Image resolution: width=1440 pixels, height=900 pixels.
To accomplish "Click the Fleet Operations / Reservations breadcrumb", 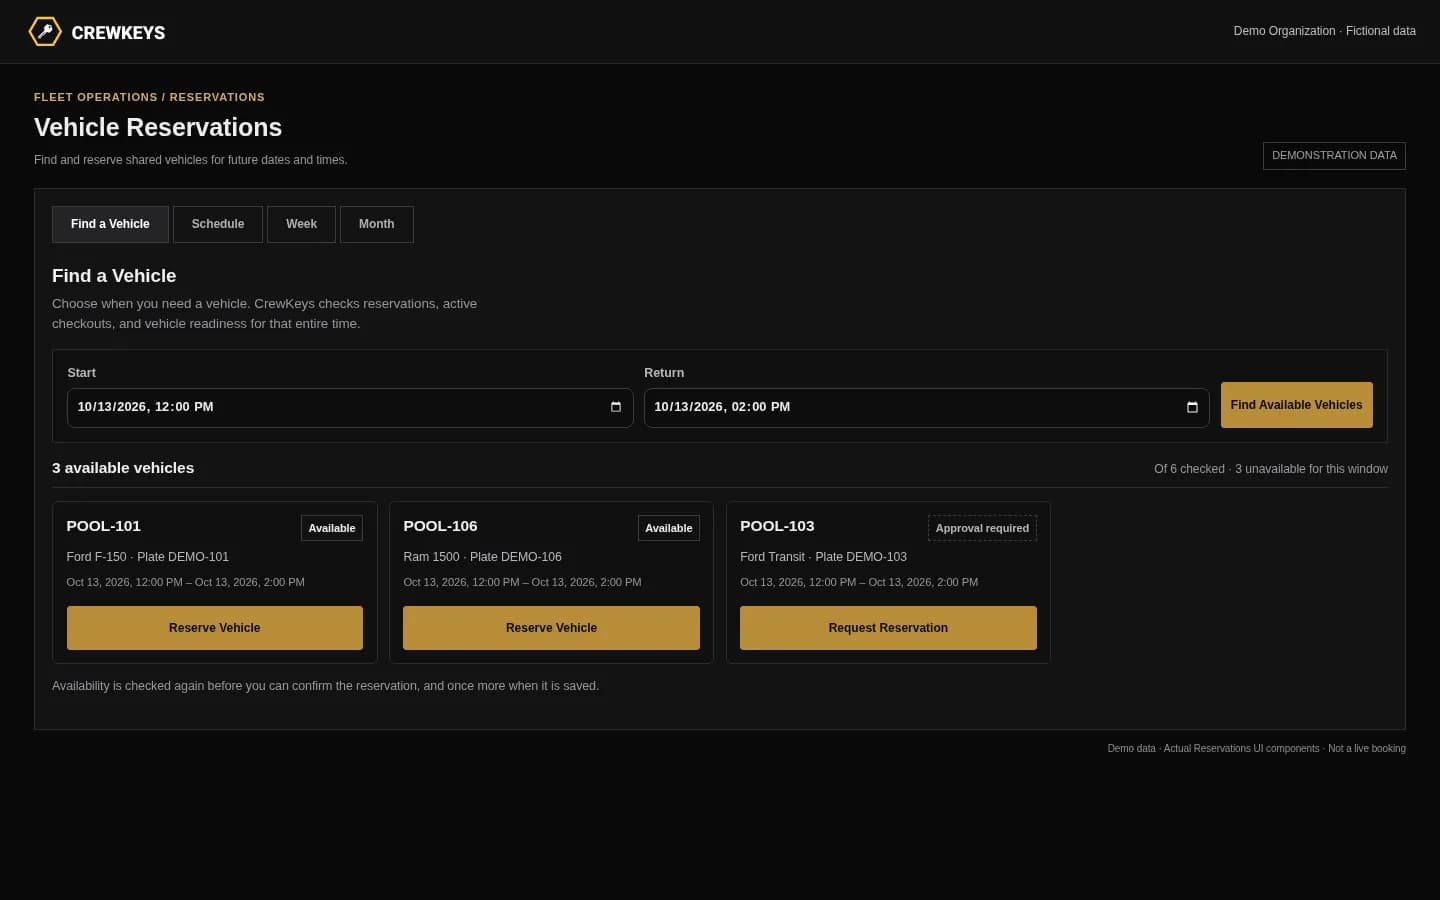I will click(149, 97).
